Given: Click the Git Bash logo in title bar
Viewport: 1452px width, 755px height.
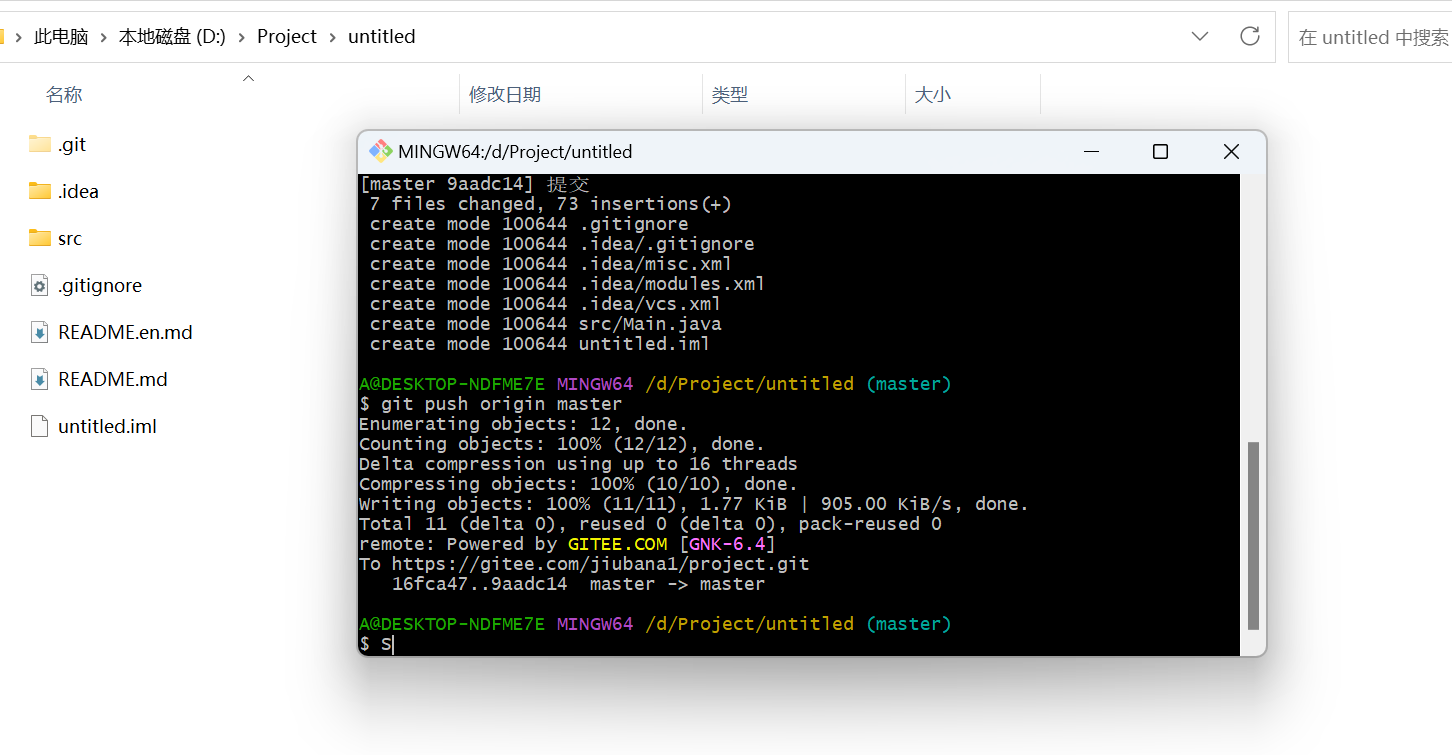Looking at the screenshot, I should click(x=380, y=152).
